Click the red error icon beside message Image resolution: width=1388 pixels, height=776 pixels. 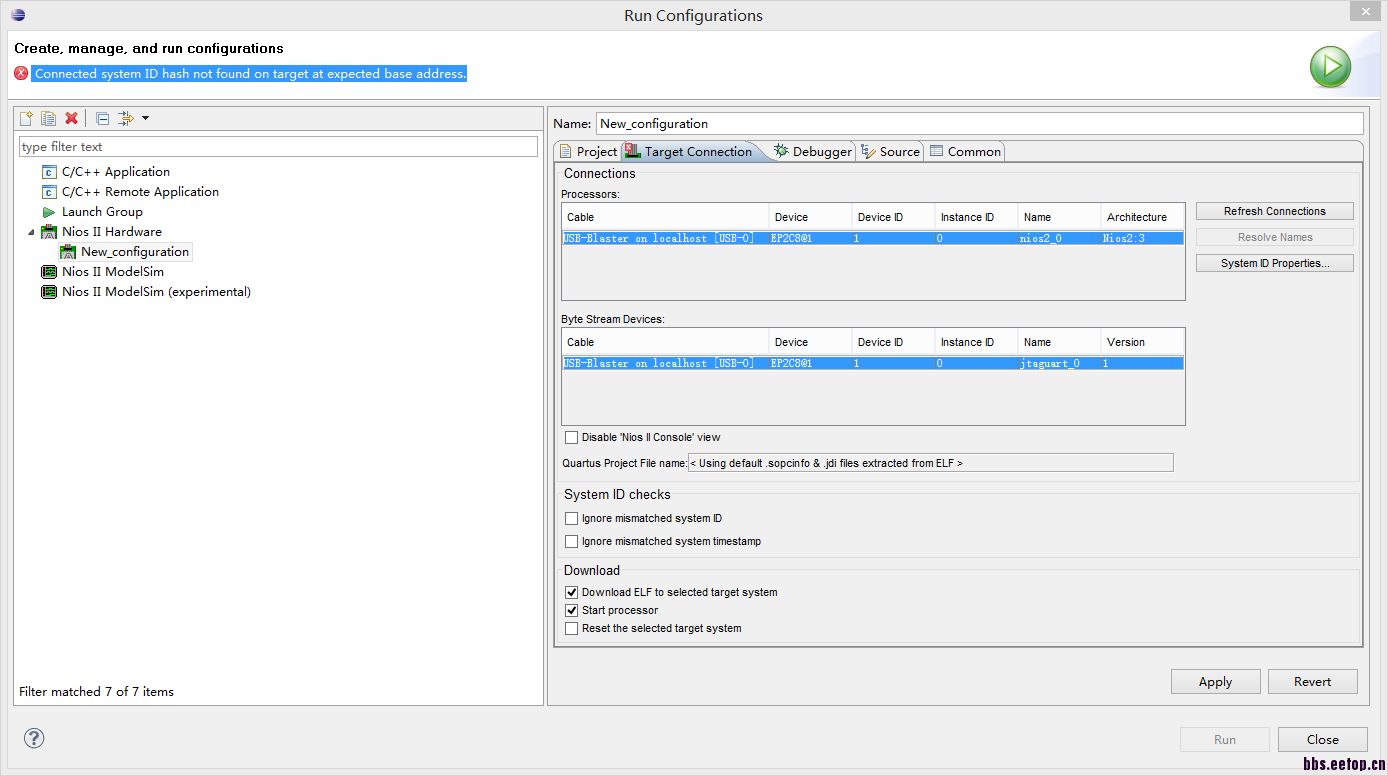click(21, 73)
